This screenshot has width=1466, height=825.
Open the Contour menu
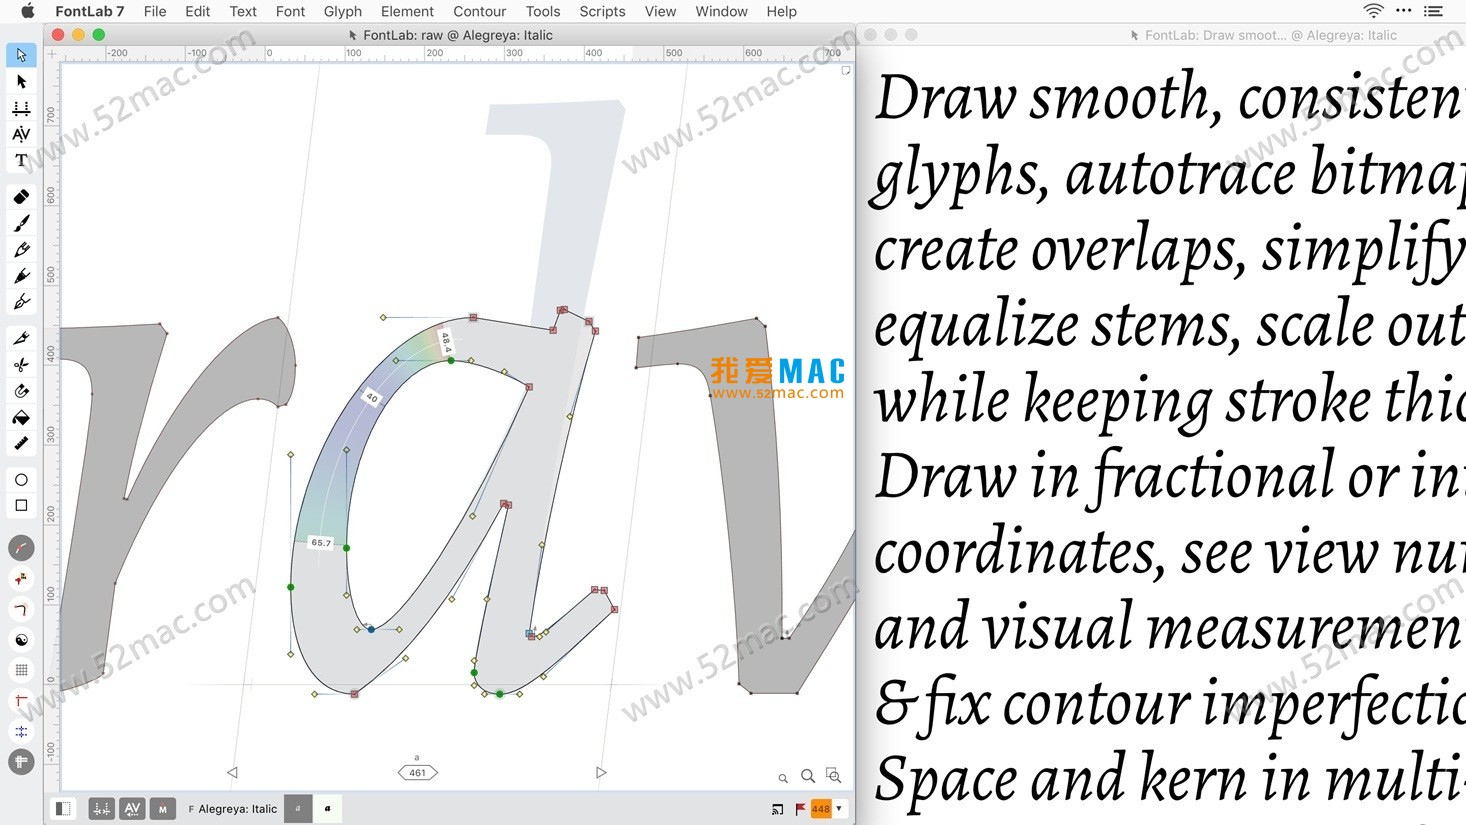(480, 11)
